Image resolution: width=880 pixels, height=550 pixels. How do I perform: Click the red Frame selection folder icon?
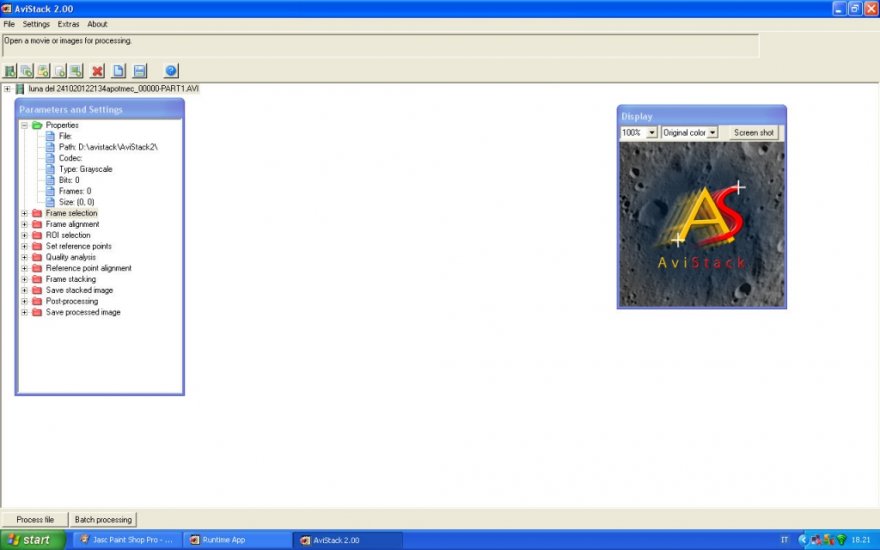[37, 213]
